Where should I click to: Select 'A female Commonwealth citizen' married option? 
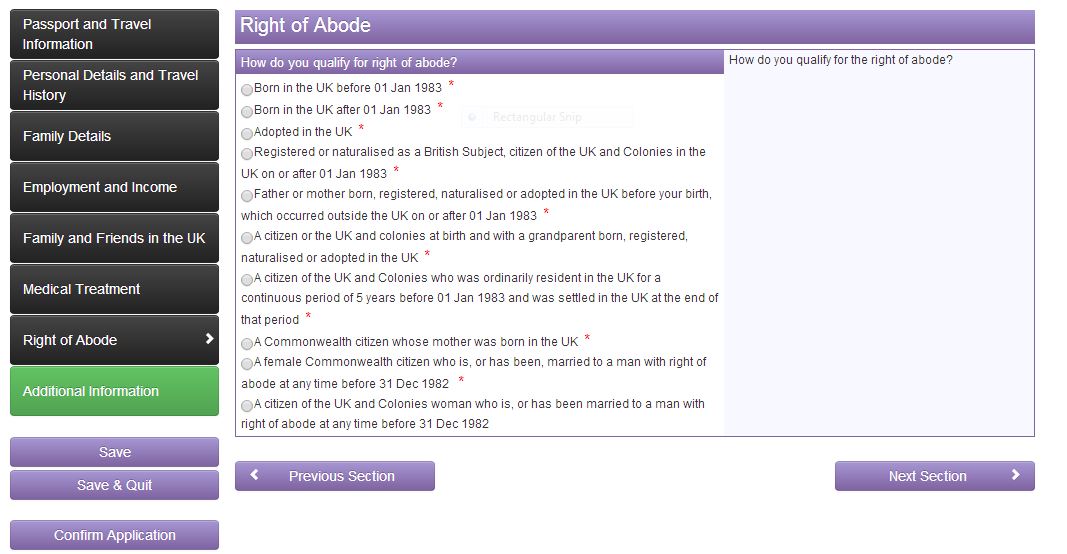click(247, 364)
